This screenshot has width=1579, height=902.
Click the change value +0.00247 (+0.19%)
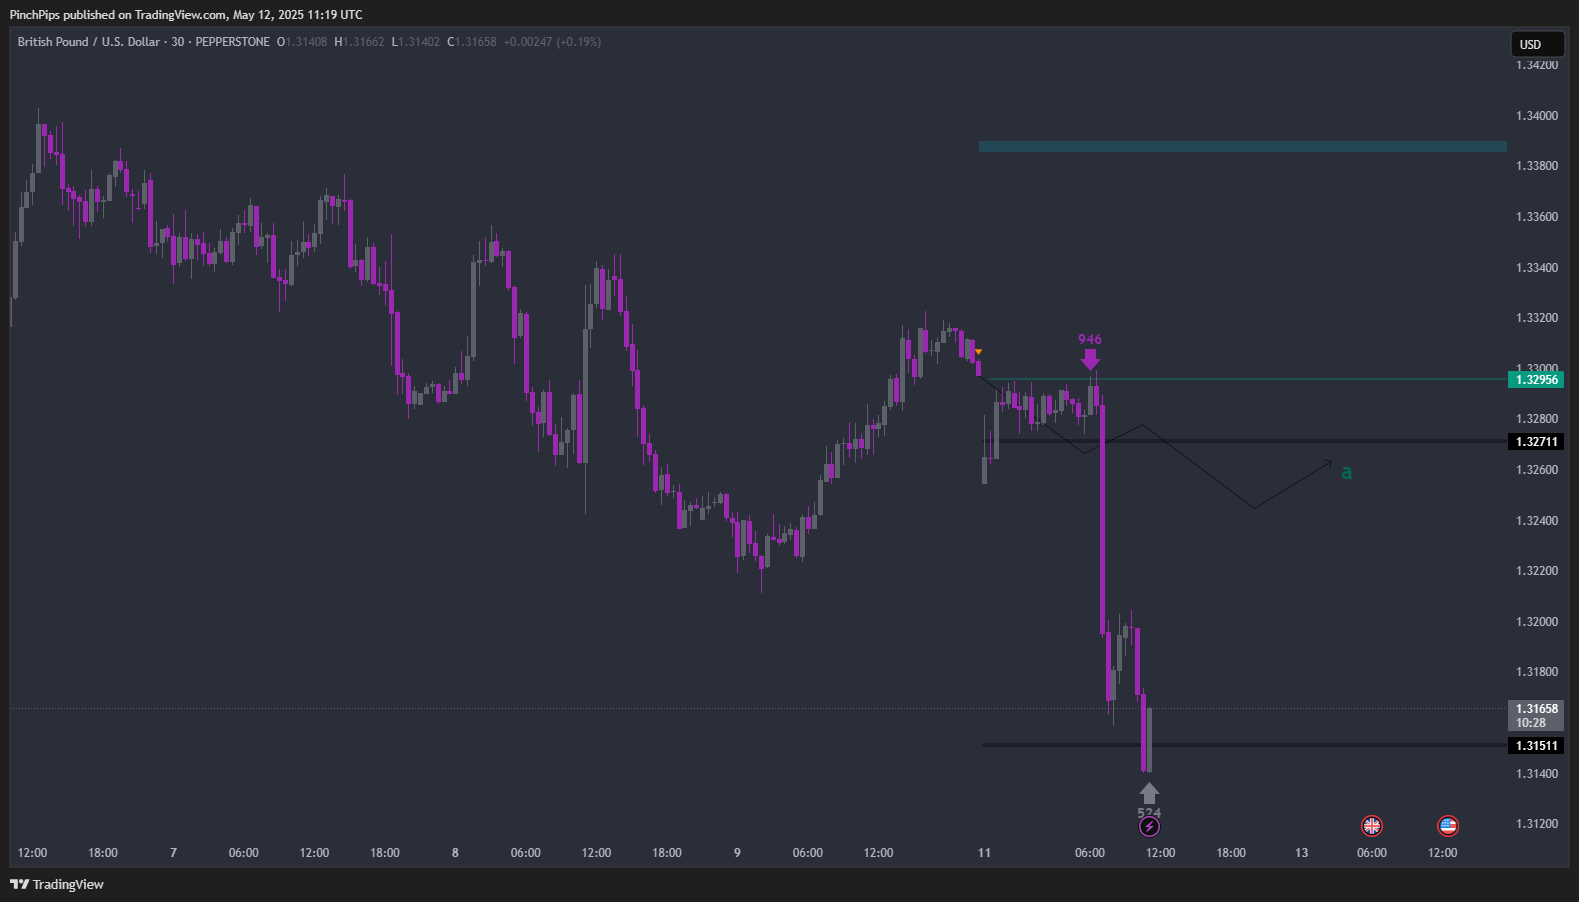tap(552, 42)
